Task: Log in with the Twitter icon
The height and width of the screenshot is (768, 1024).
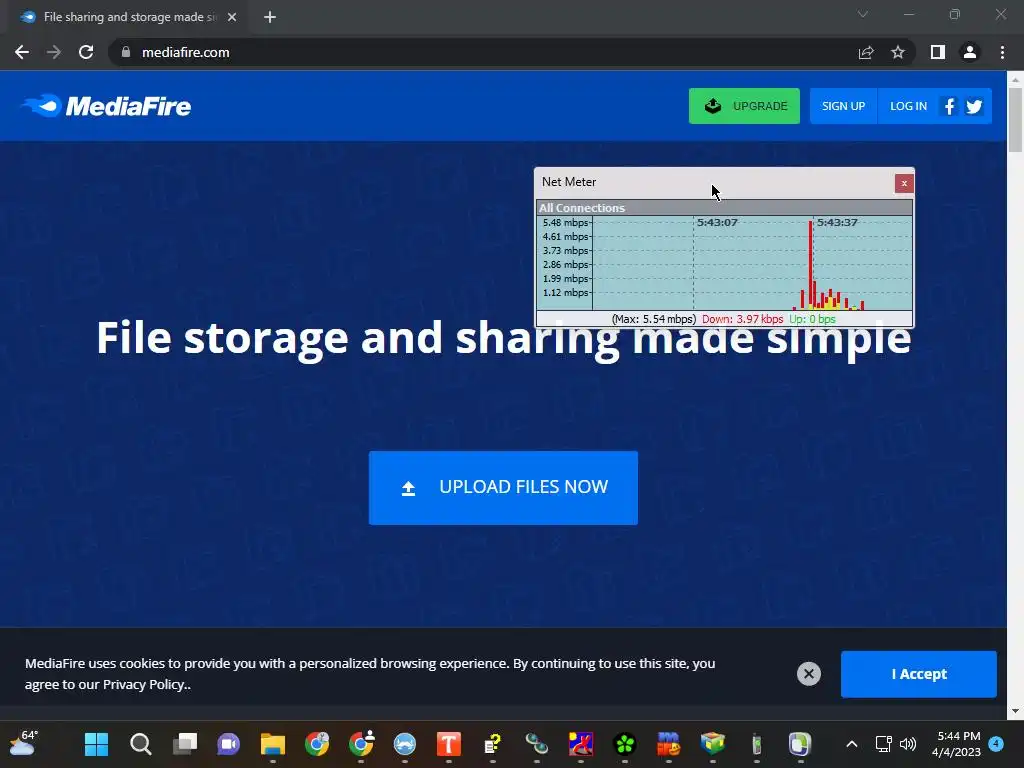Action: click(x=974, y=106)
